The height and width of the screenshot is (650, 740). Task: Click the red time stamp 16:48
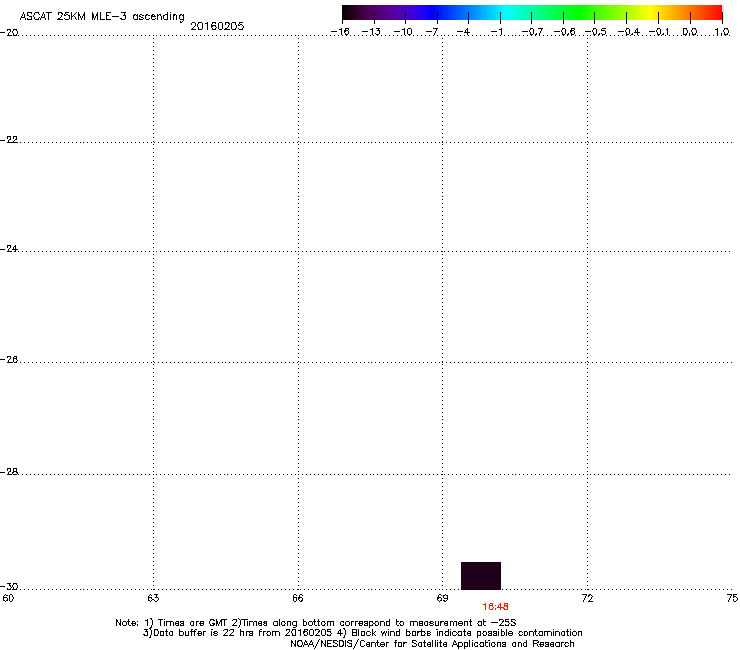point(495,607)
